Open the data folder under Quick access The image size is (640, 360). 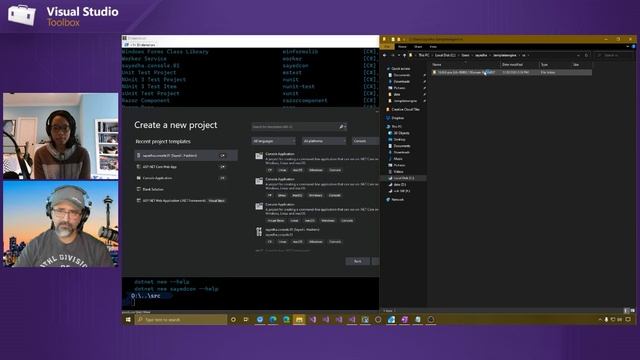397,94
